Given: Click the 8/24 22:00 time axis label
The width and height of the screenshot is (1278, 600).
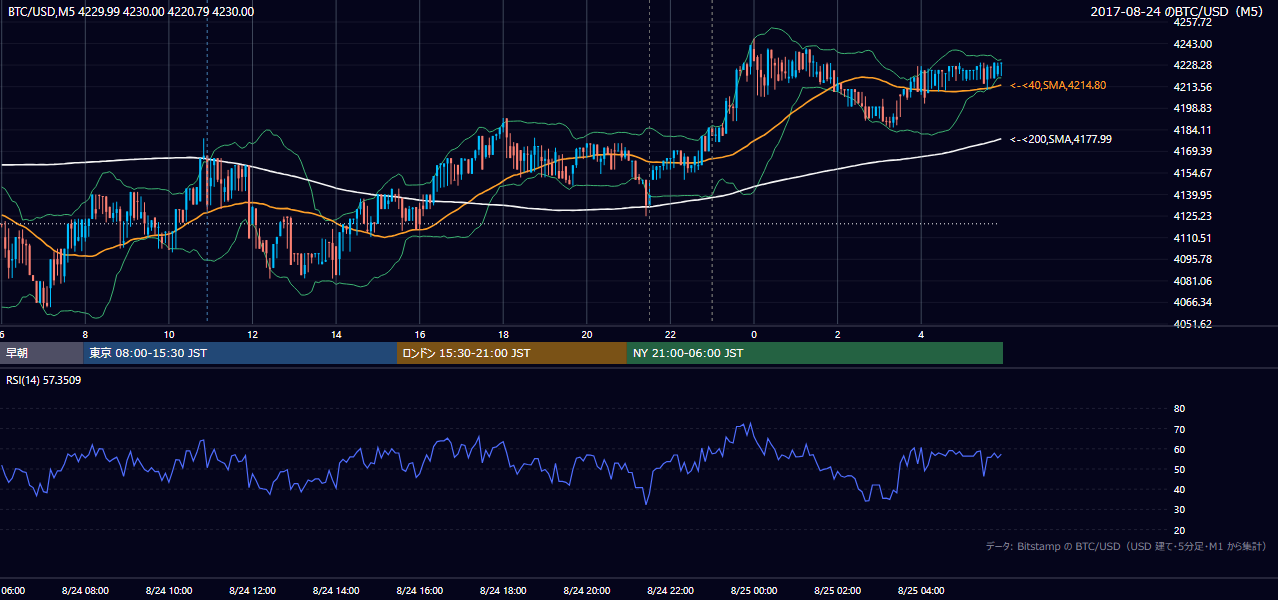Looking at the screenshot, I should [670, 591].
